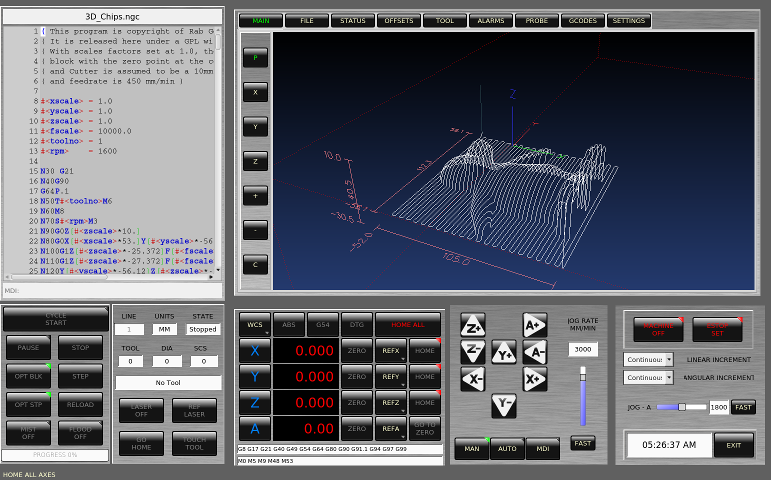
Task: Toggle MIST OFF coolant button
Action: click(30, 434)
